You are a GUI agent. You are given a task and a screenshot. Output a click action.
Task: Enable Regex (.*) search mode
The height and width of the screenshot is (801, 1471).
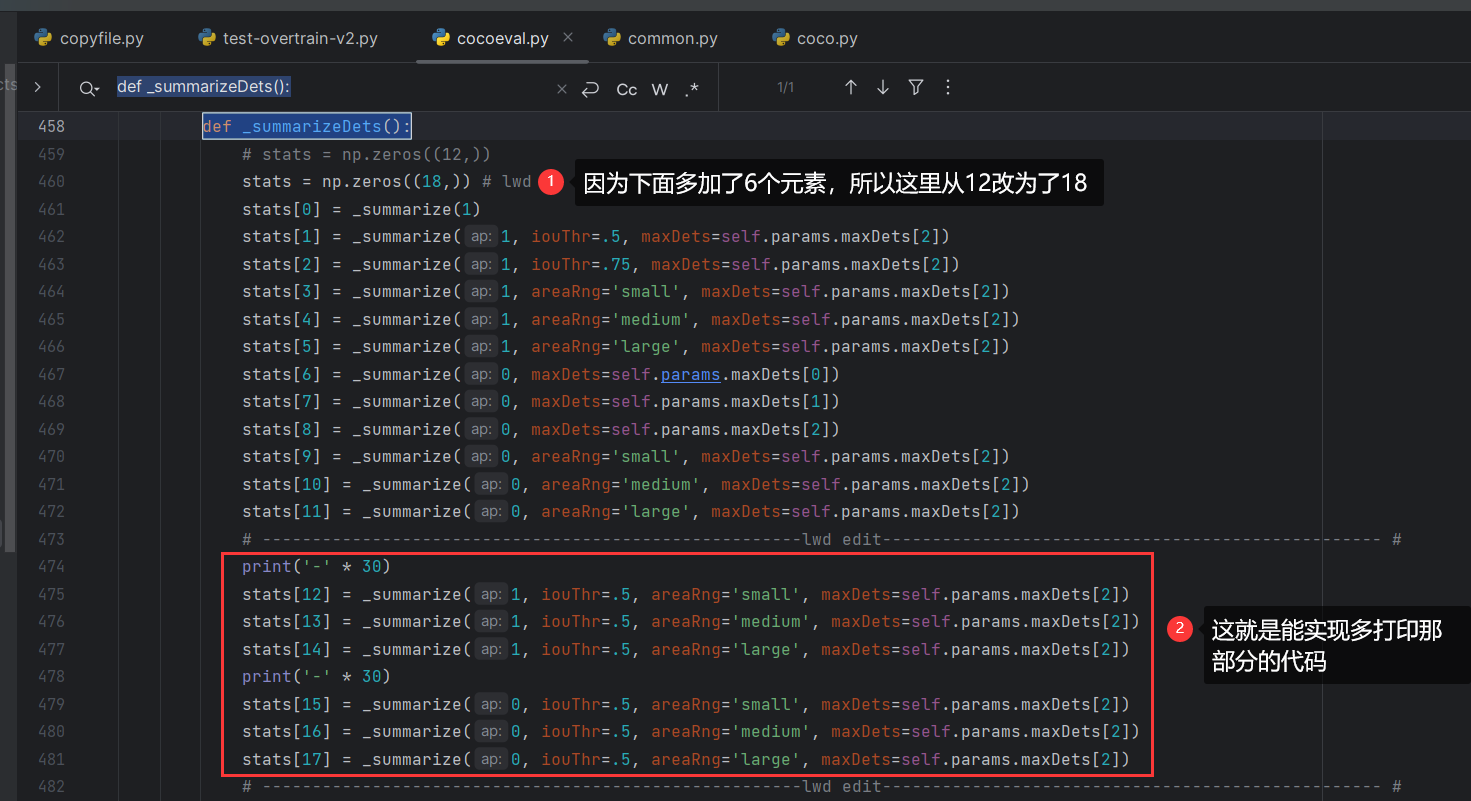(692, 89)
